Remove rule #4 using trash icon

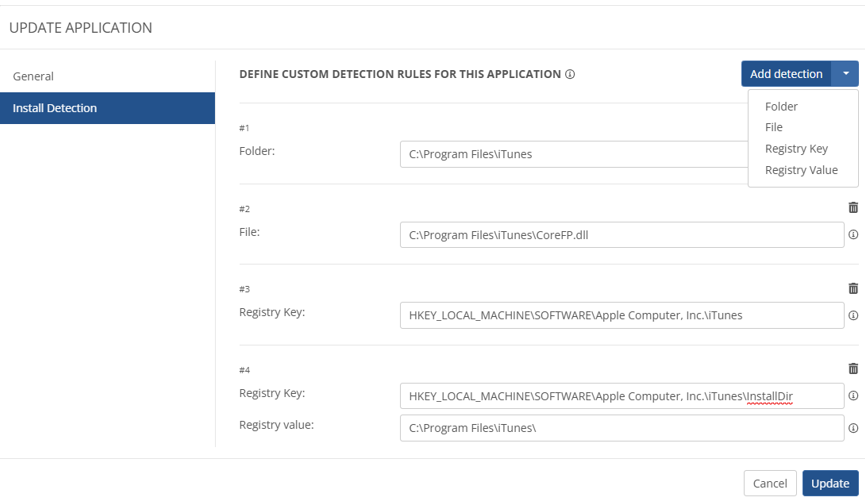[853, 369]
